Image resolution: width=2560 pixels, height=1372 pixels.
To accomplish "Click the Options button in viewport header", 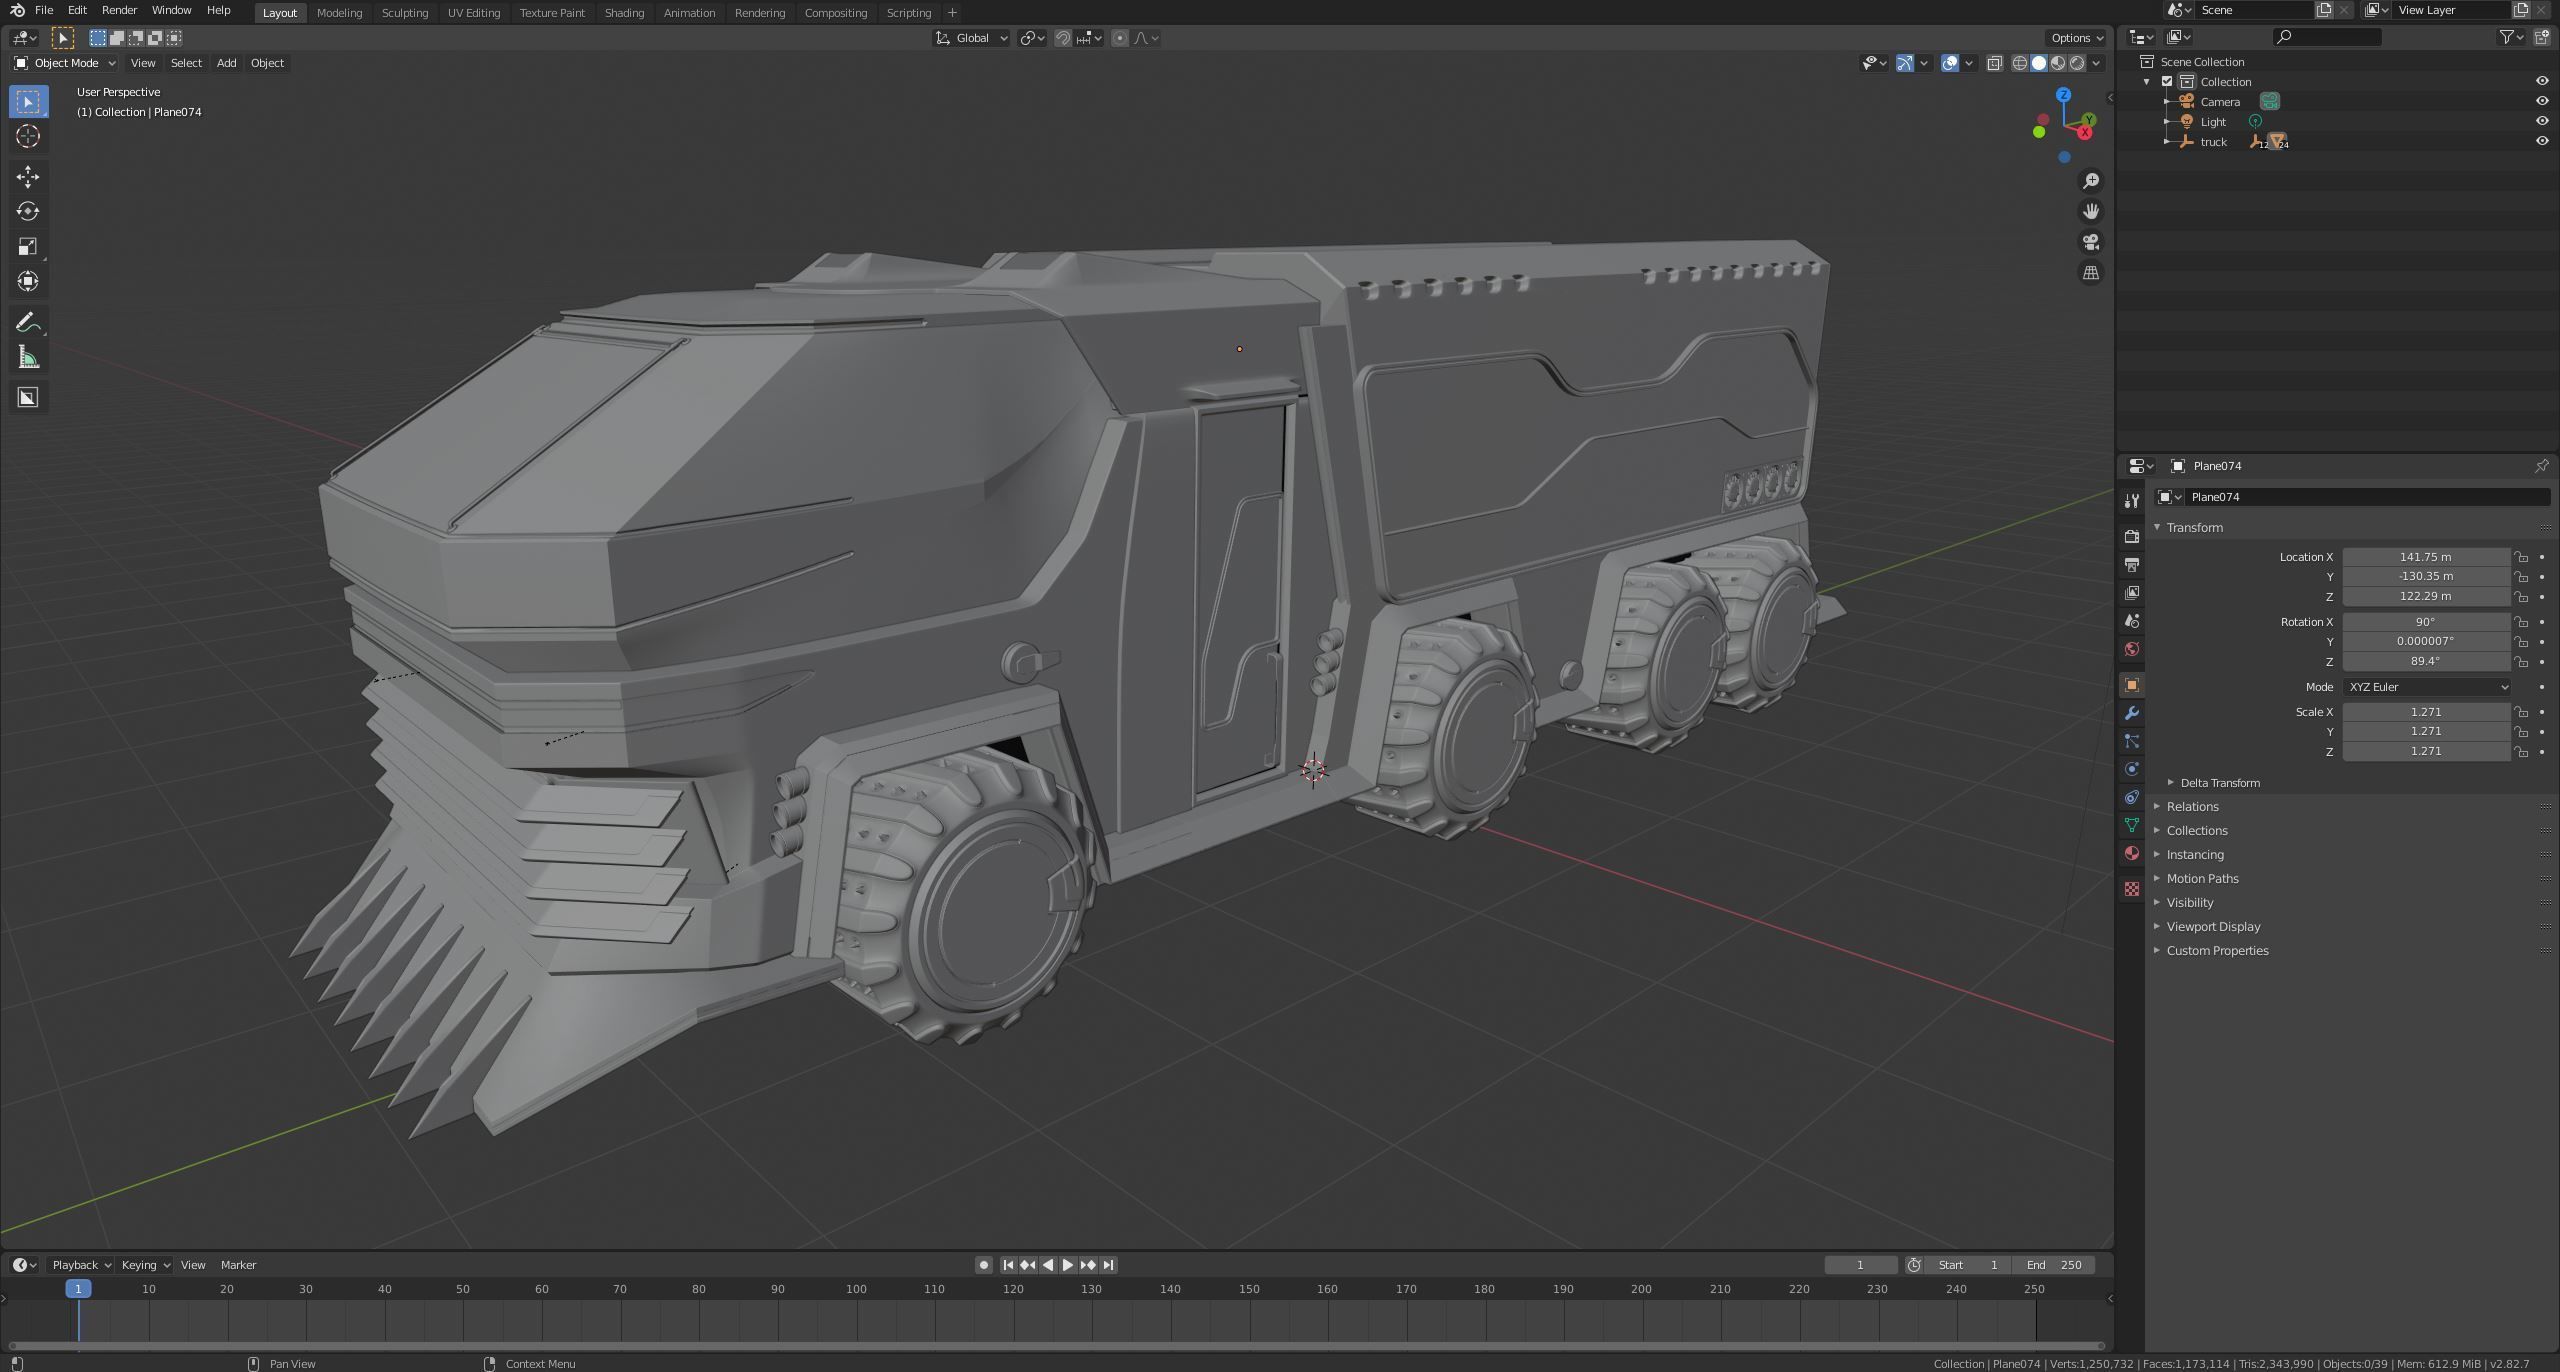I will (x=2077, y=38).
